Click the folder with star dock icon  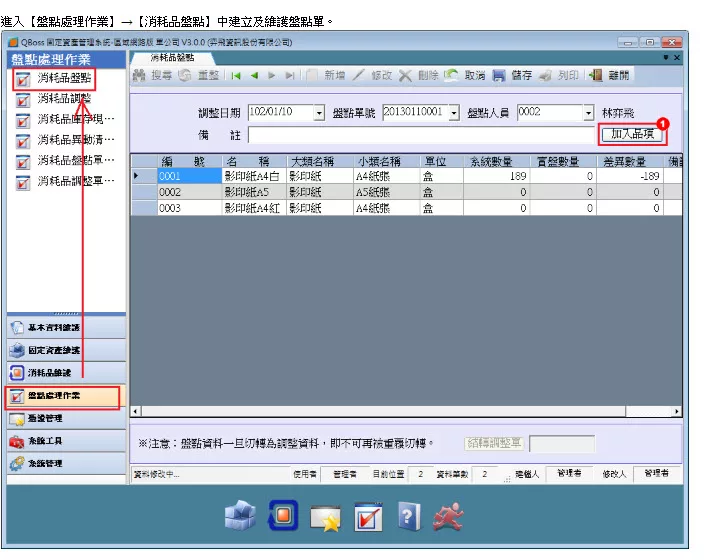point(325,516)
